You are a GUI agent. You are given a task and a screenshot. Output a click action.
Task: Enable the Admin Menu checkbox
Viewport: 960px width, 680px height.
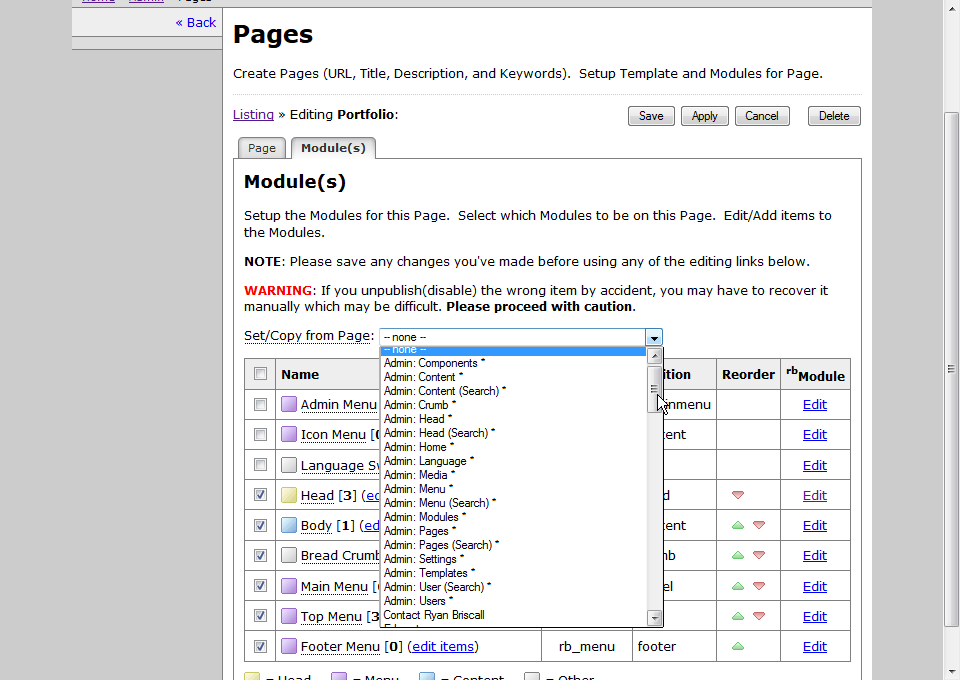pos(260,405)
